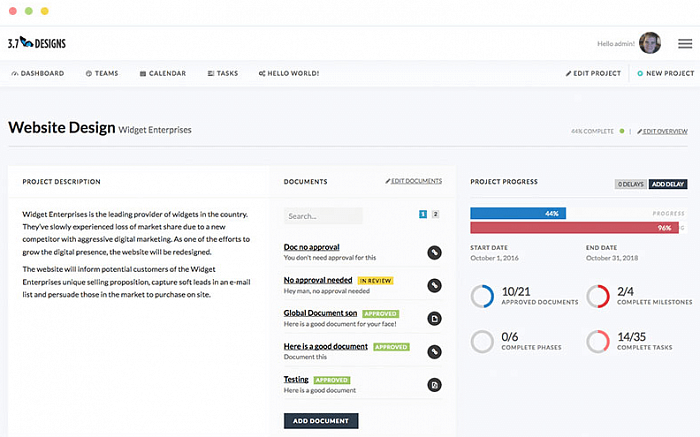Screen dimensions: 700x437
Task: Open the Doc no approval document
Action: [312, 247]
